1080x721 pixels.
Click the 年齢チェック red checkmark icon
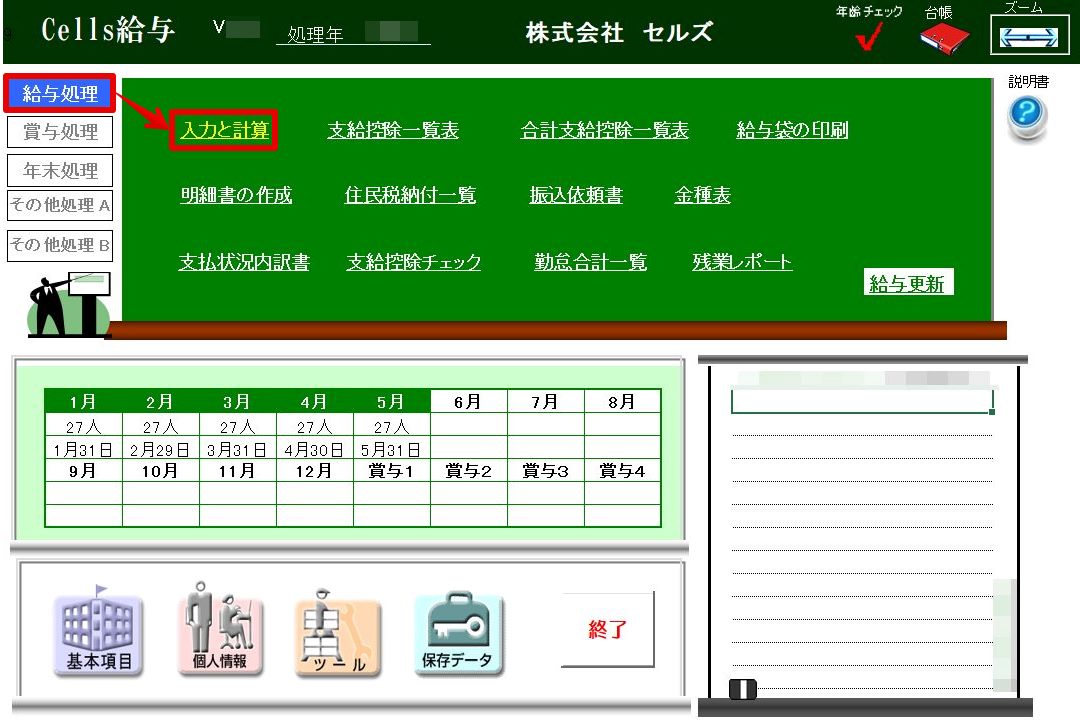(868, 39)
